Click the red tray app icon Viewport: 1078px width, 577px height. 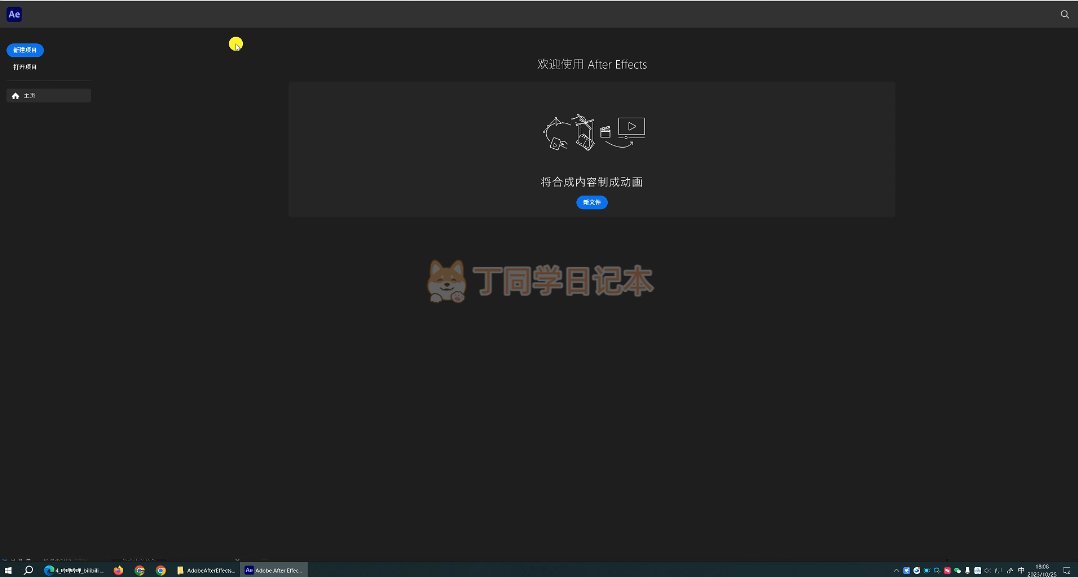(x=947, y=571)
